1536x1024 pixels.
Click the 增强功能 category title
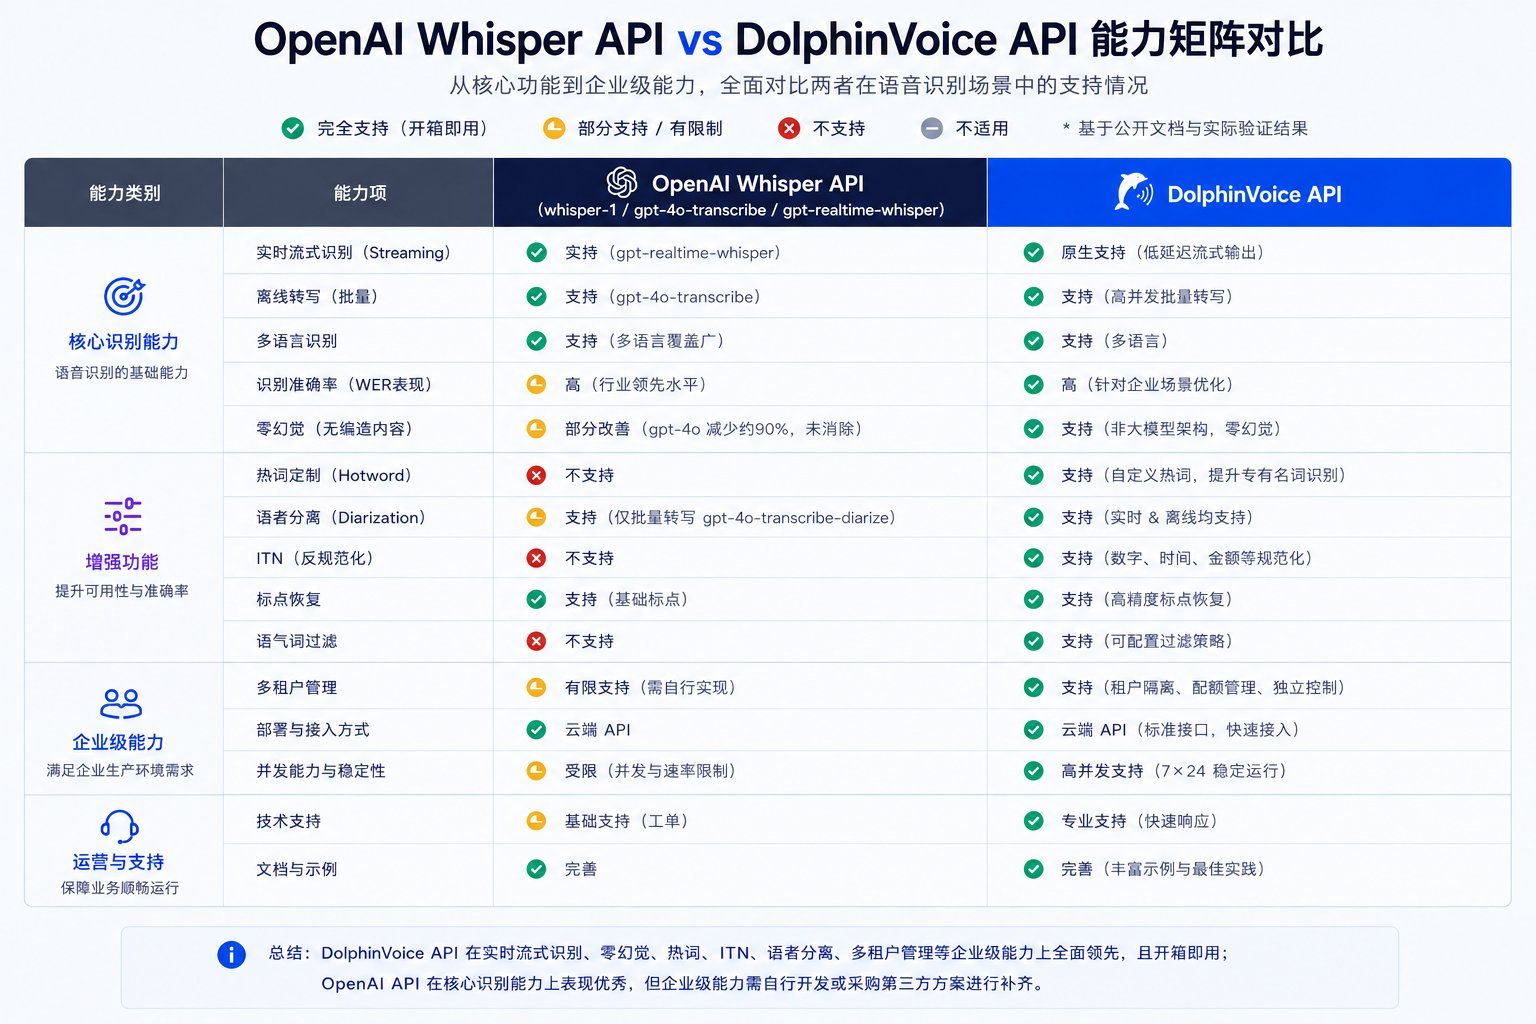click(x=122, y=561)
